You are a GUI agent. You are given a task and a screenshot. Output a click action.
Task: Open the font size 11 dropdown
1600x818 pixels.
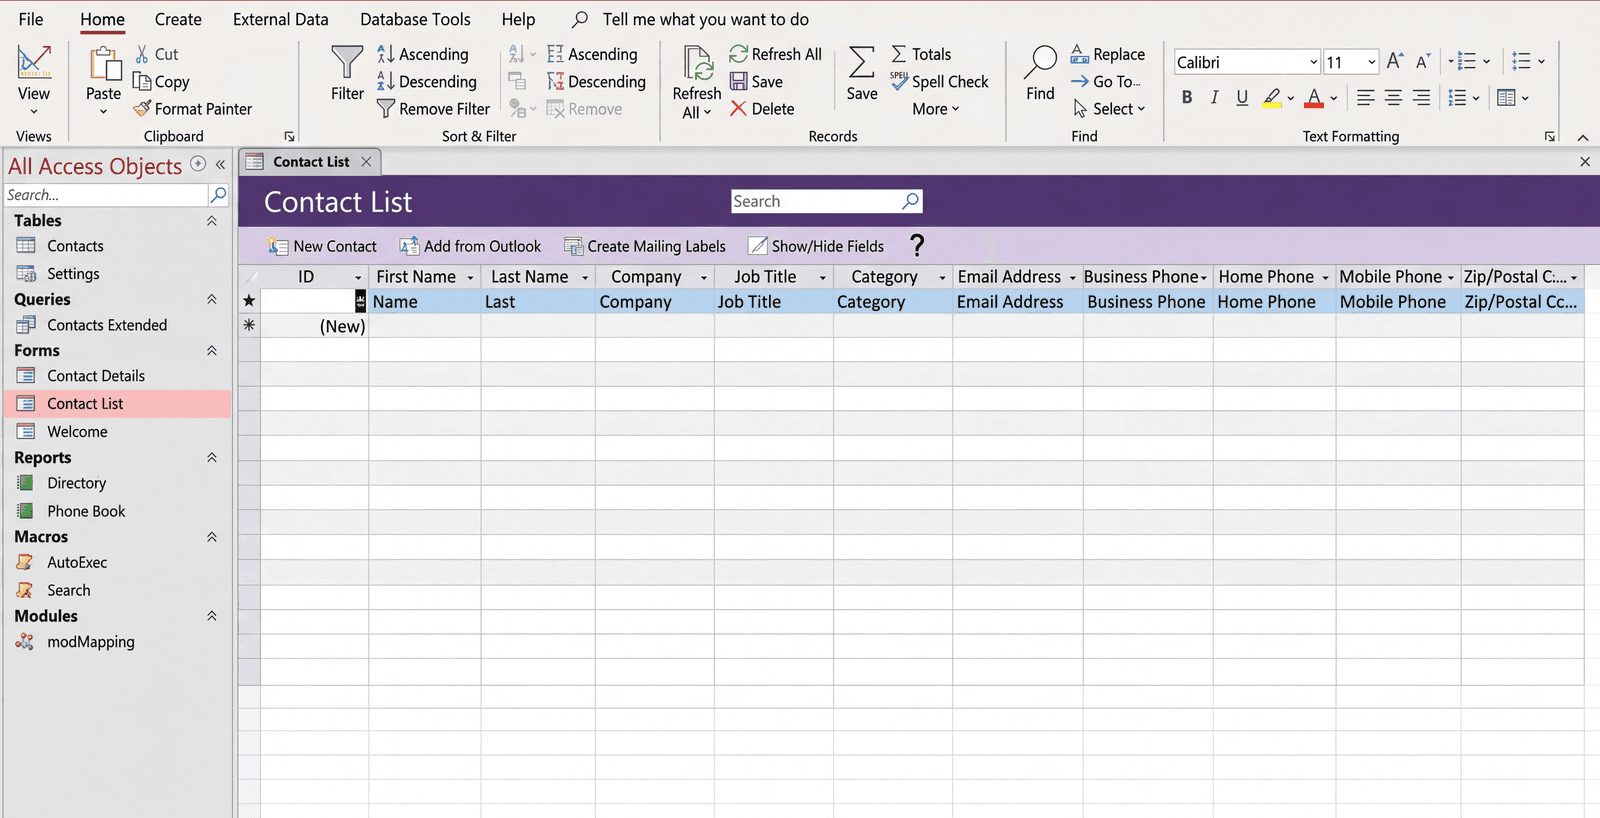(1371, 62)
